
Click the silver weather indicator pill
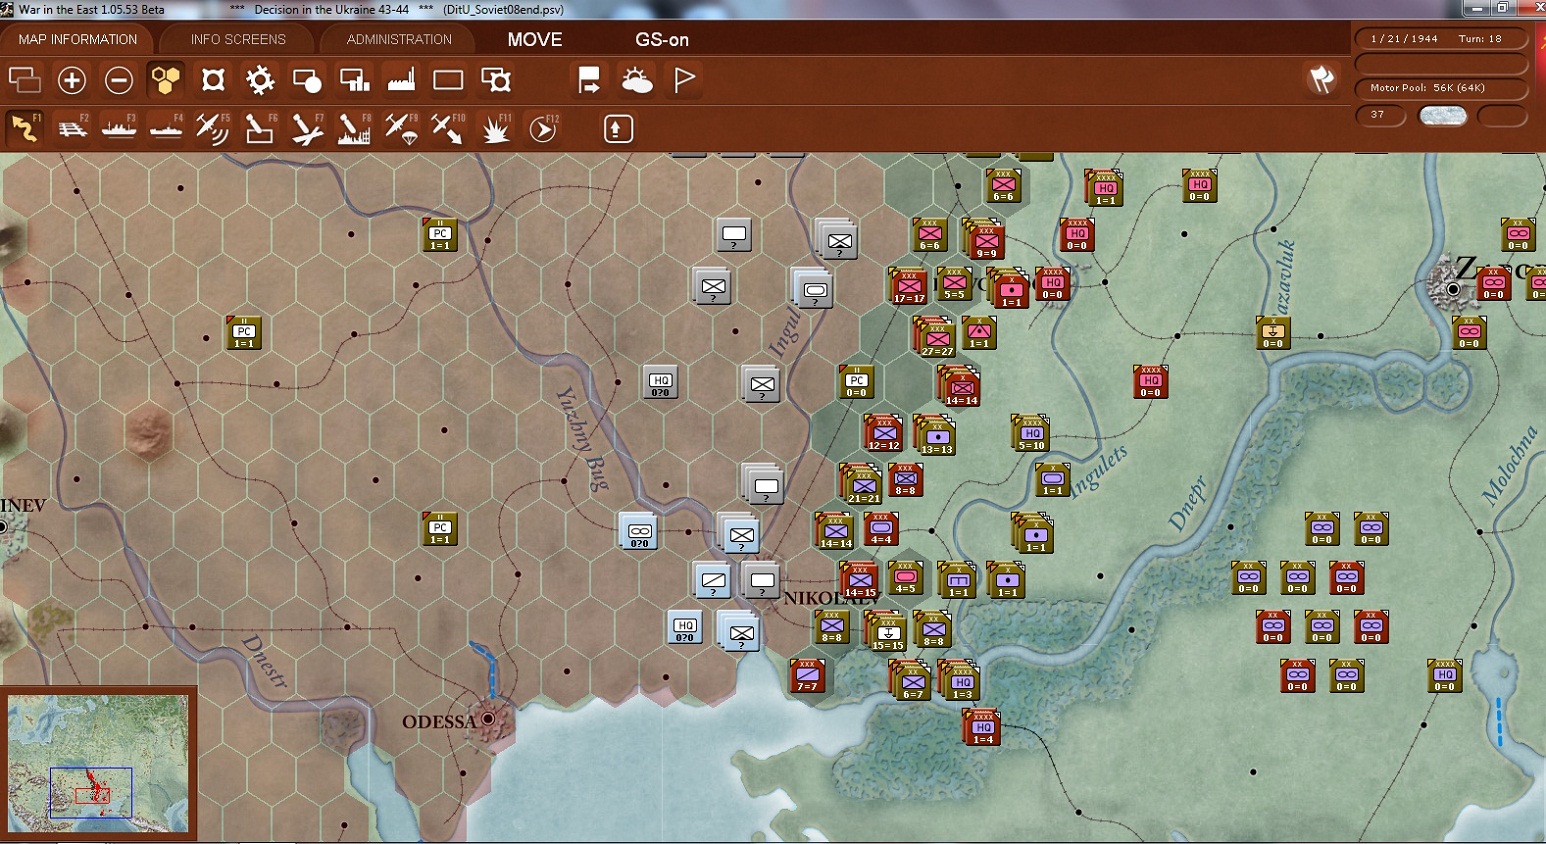pyautogui.click(x=1443, y=115)
